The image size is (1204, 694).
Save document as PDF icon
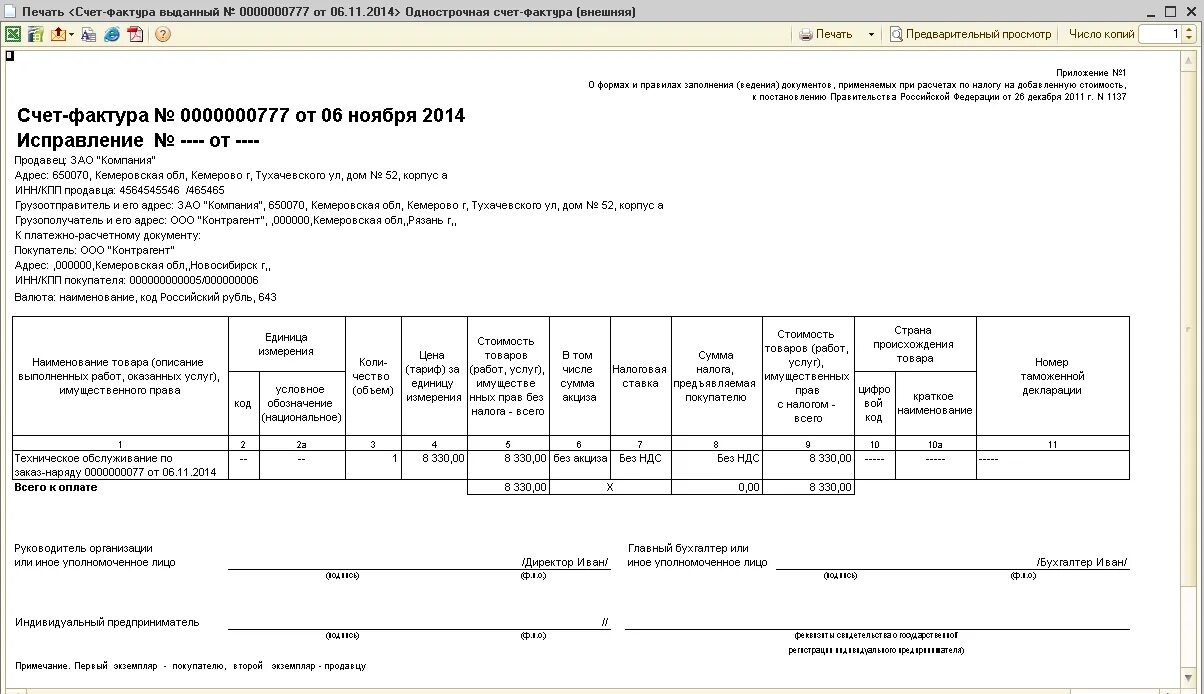[135, 34]
